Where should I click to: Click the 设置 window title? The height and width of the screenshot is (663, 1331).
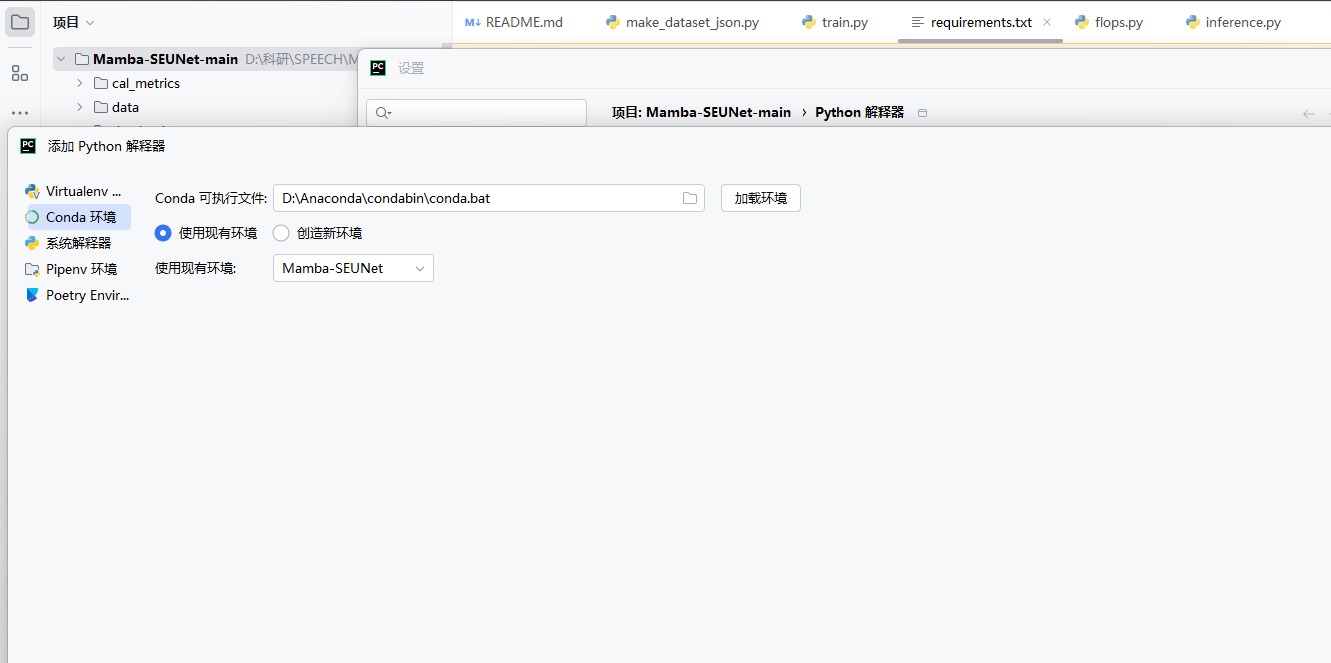click(411, 68)
